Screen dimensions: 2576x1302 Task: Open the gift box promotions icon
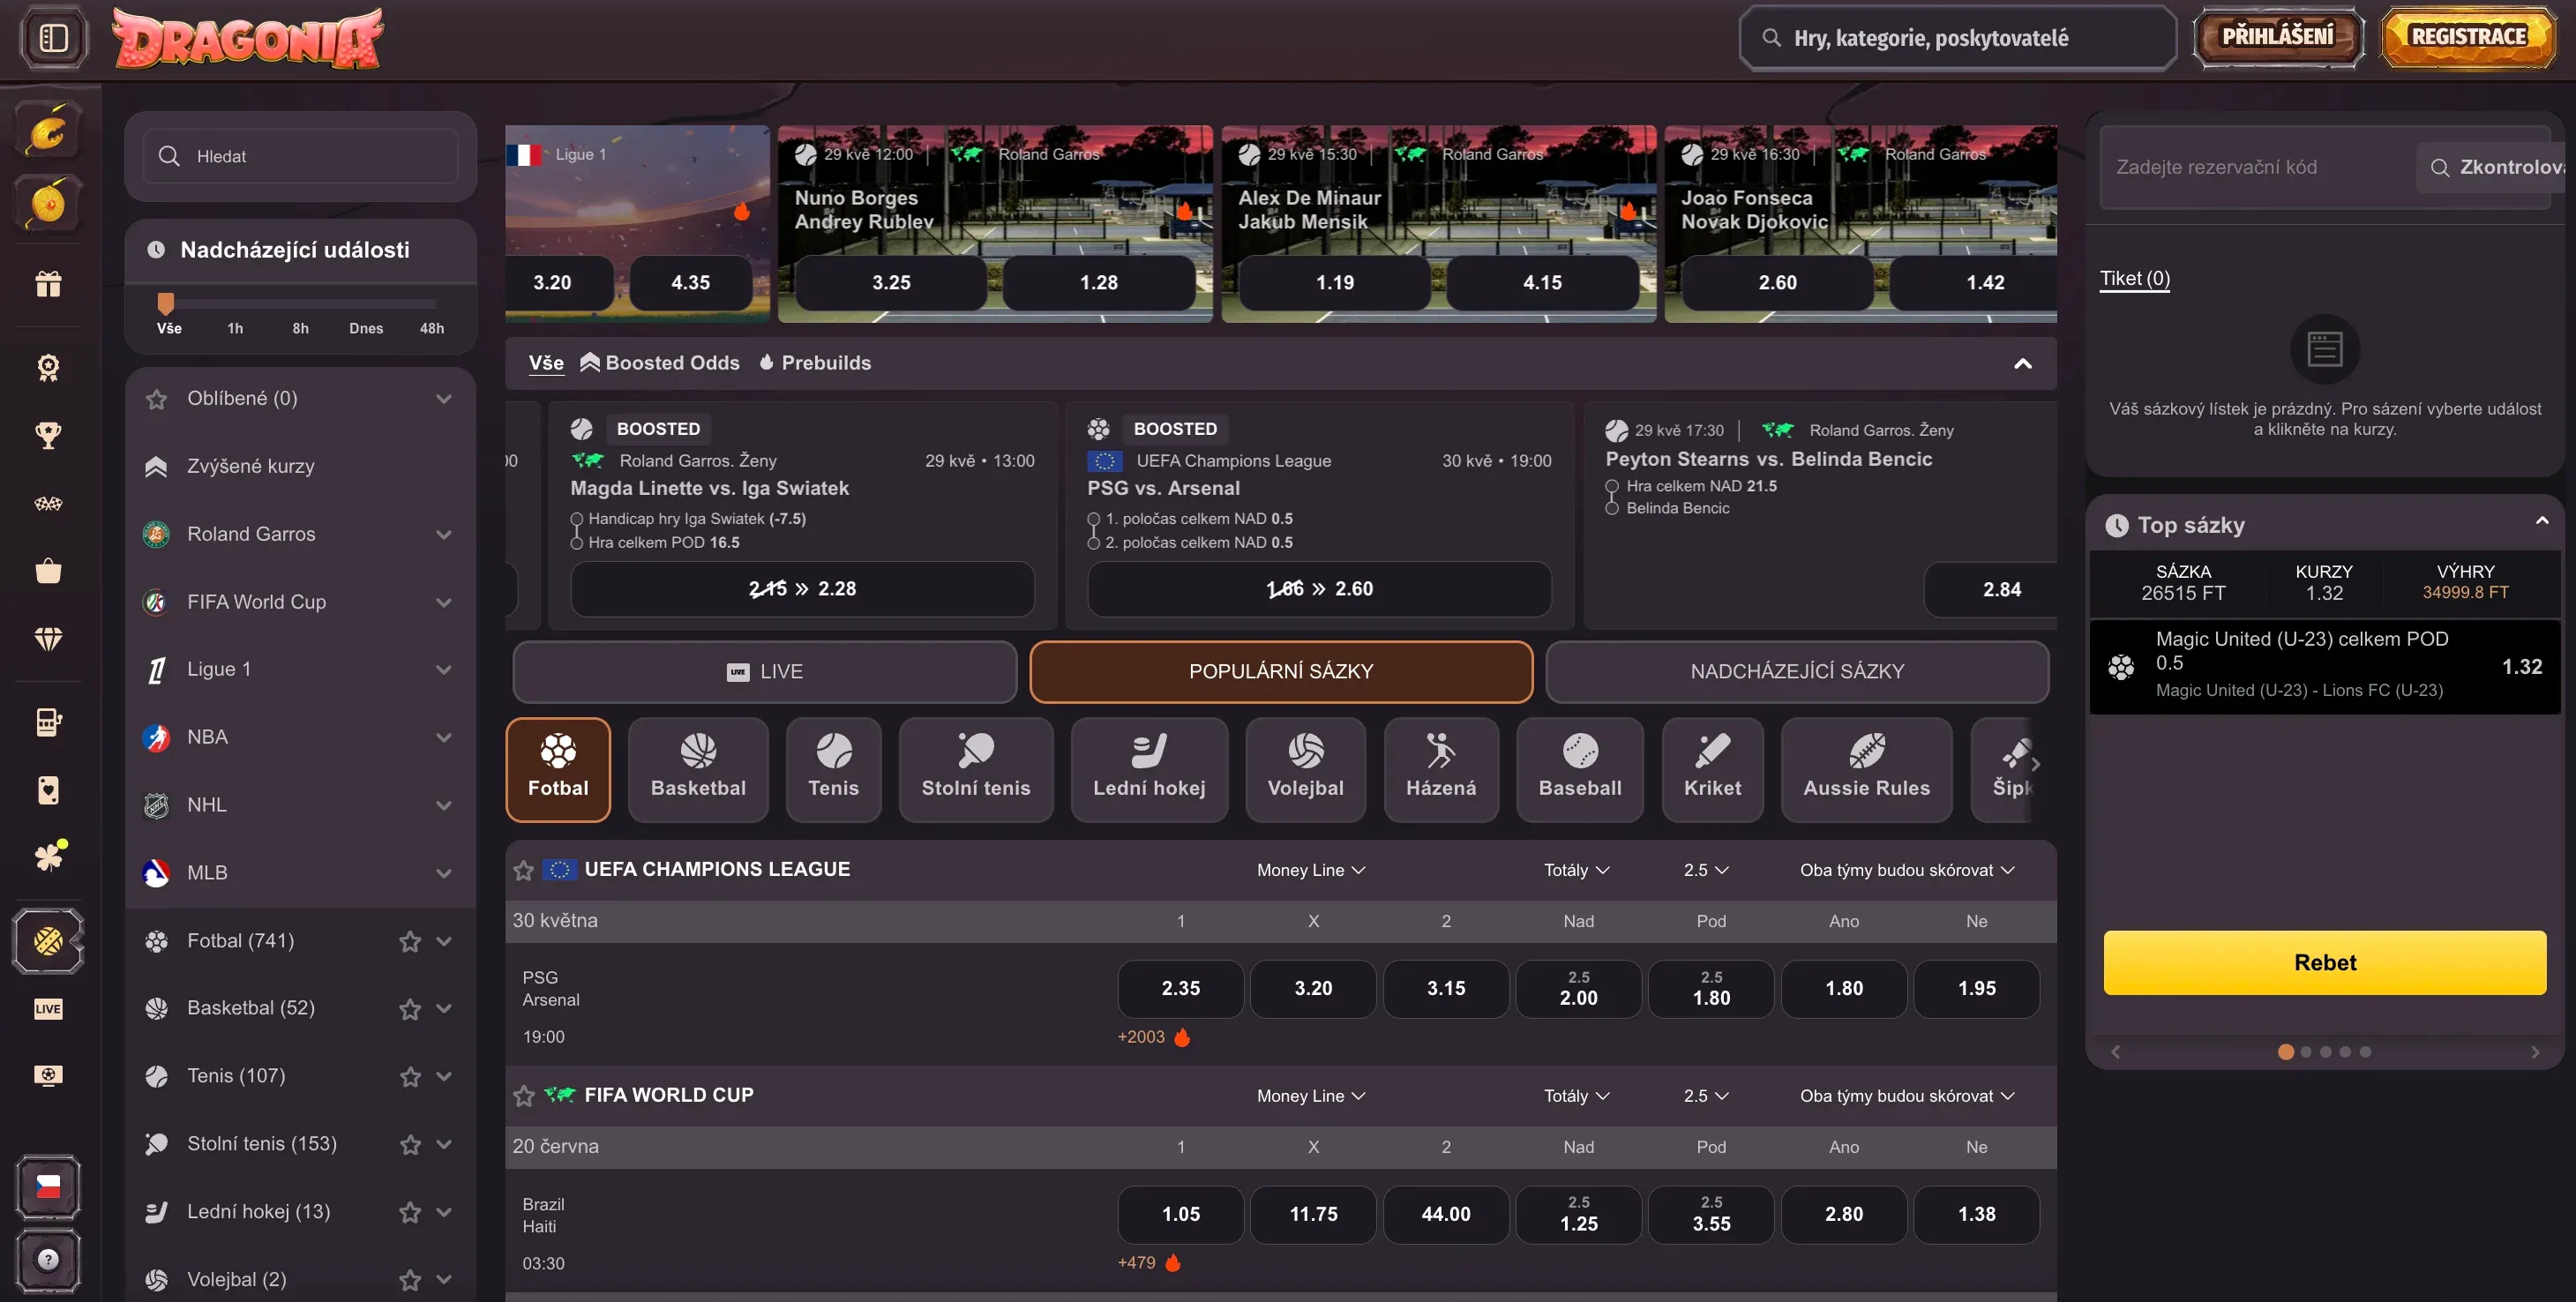coord(48,284)
